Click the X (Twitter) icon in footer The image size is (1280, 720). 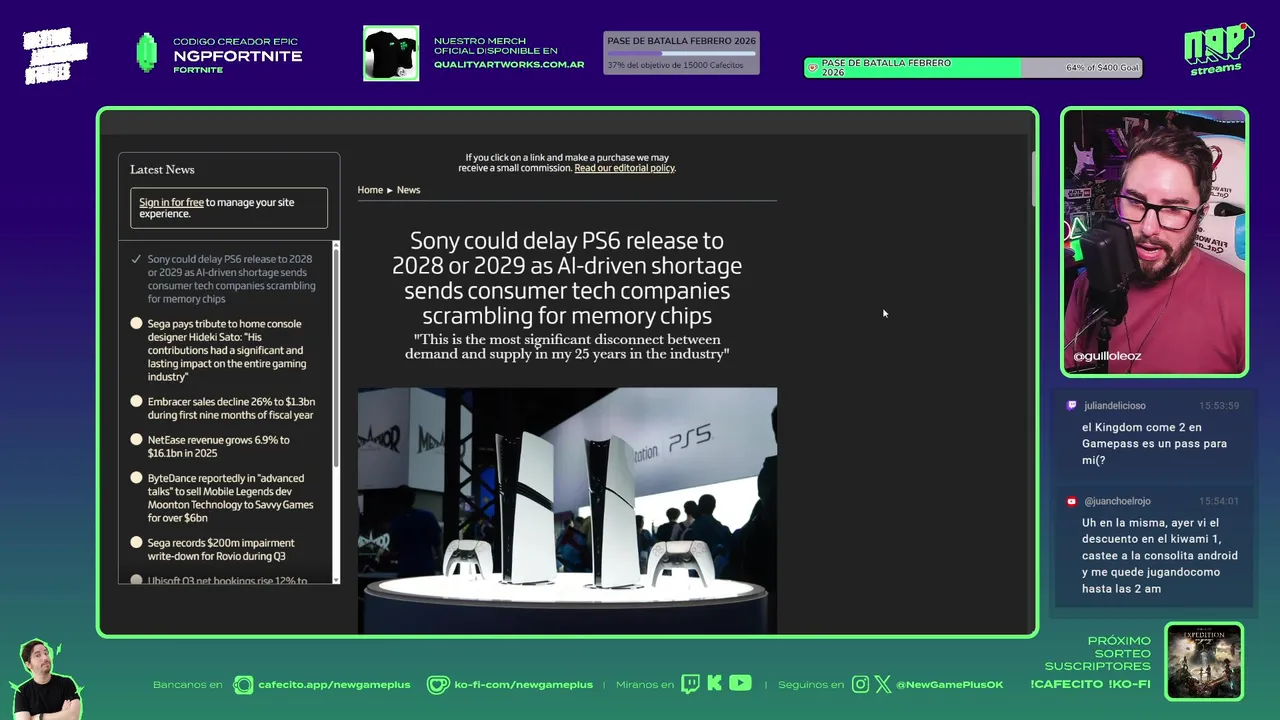click(883, 685)
